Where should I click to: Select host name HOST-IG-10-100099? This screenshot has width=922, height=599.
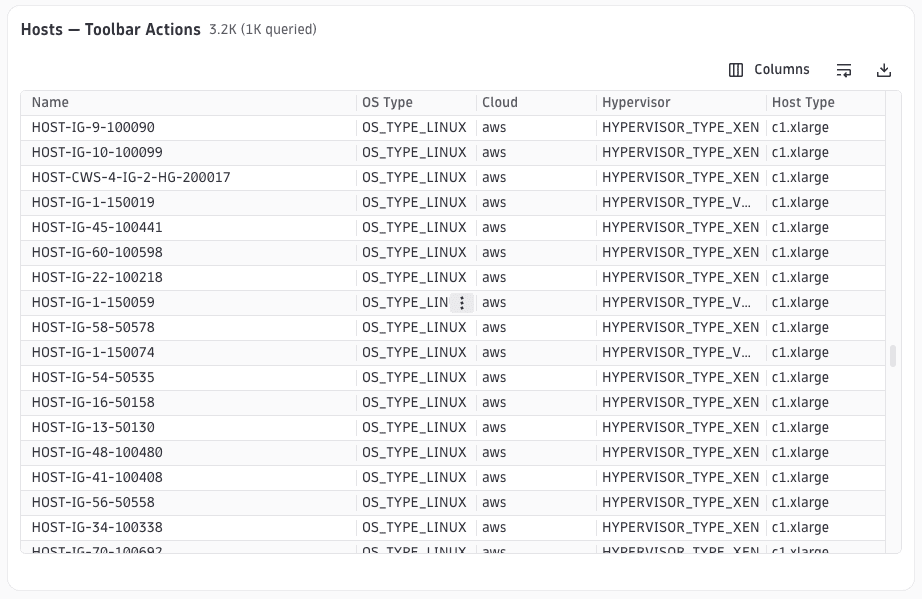(x=97, y=152)
